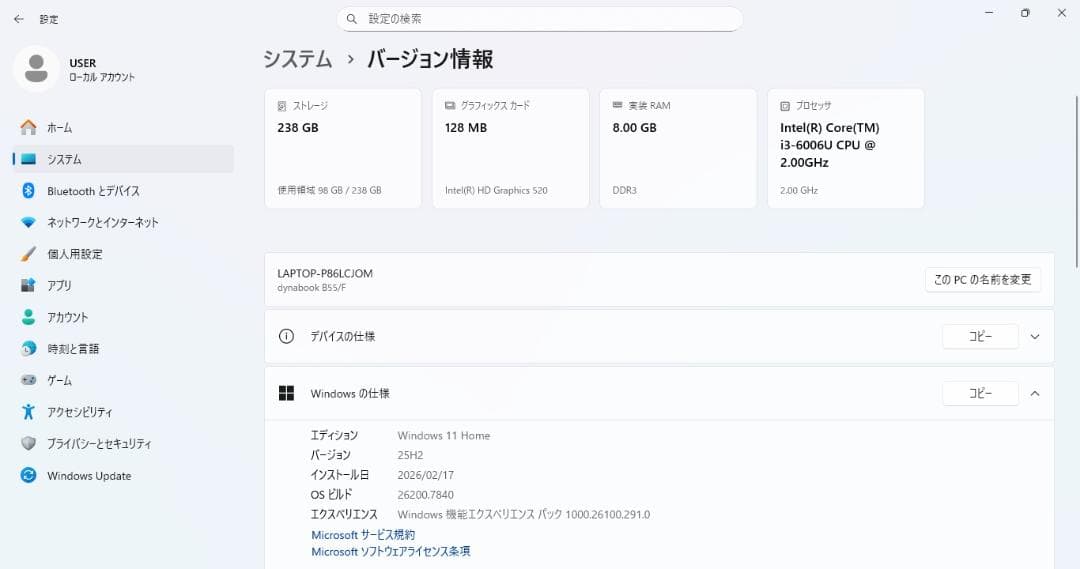The image size is (1080, 569).
Task: Click the USER ローカル アカウント profile
Action: coord(76,69)
